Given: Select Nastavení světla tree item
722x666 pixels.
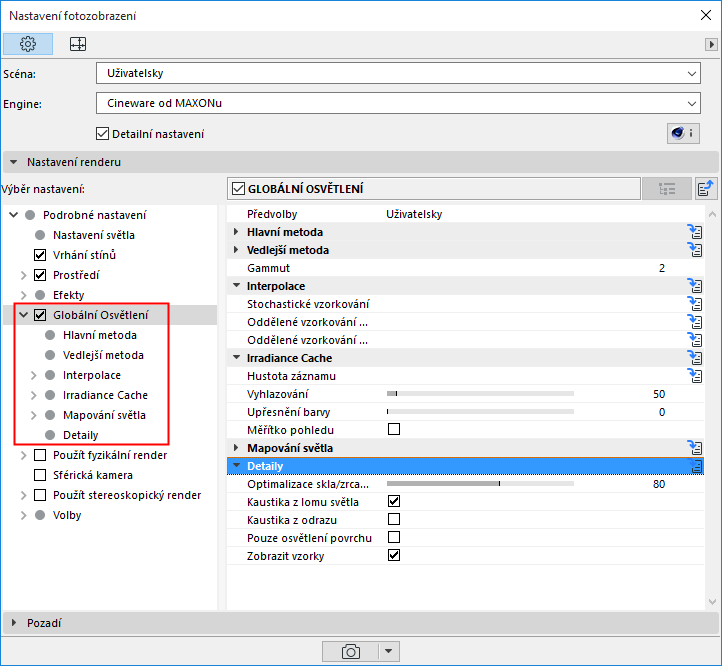Looking at the screenshot, I should point(94,235).
